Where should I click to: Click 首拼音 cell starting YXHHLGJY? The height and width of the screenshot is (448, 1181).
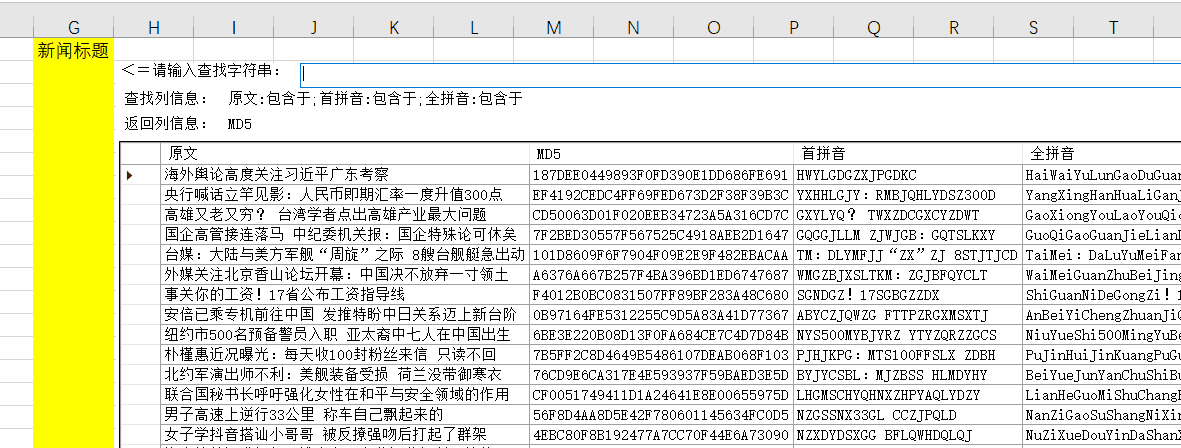pos(908,195)
